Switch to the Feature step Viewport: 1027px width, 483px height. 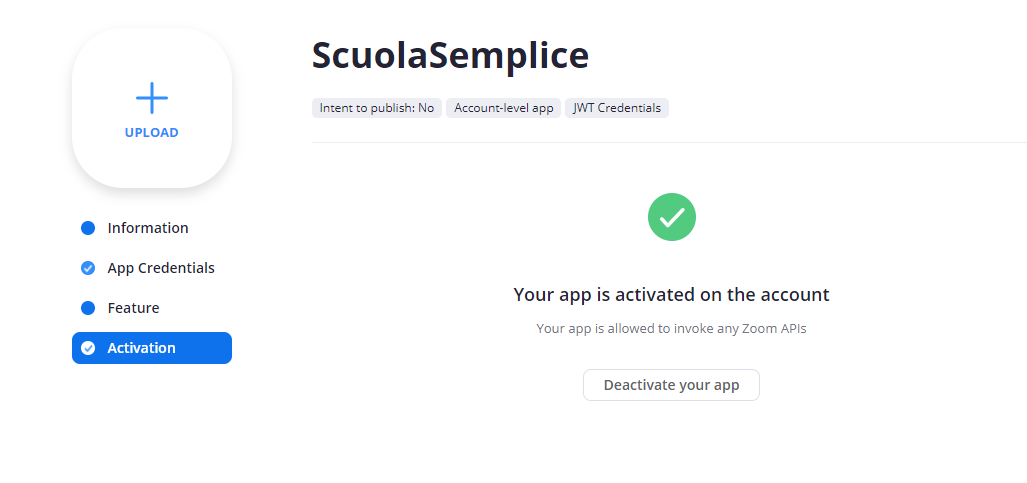134,308
